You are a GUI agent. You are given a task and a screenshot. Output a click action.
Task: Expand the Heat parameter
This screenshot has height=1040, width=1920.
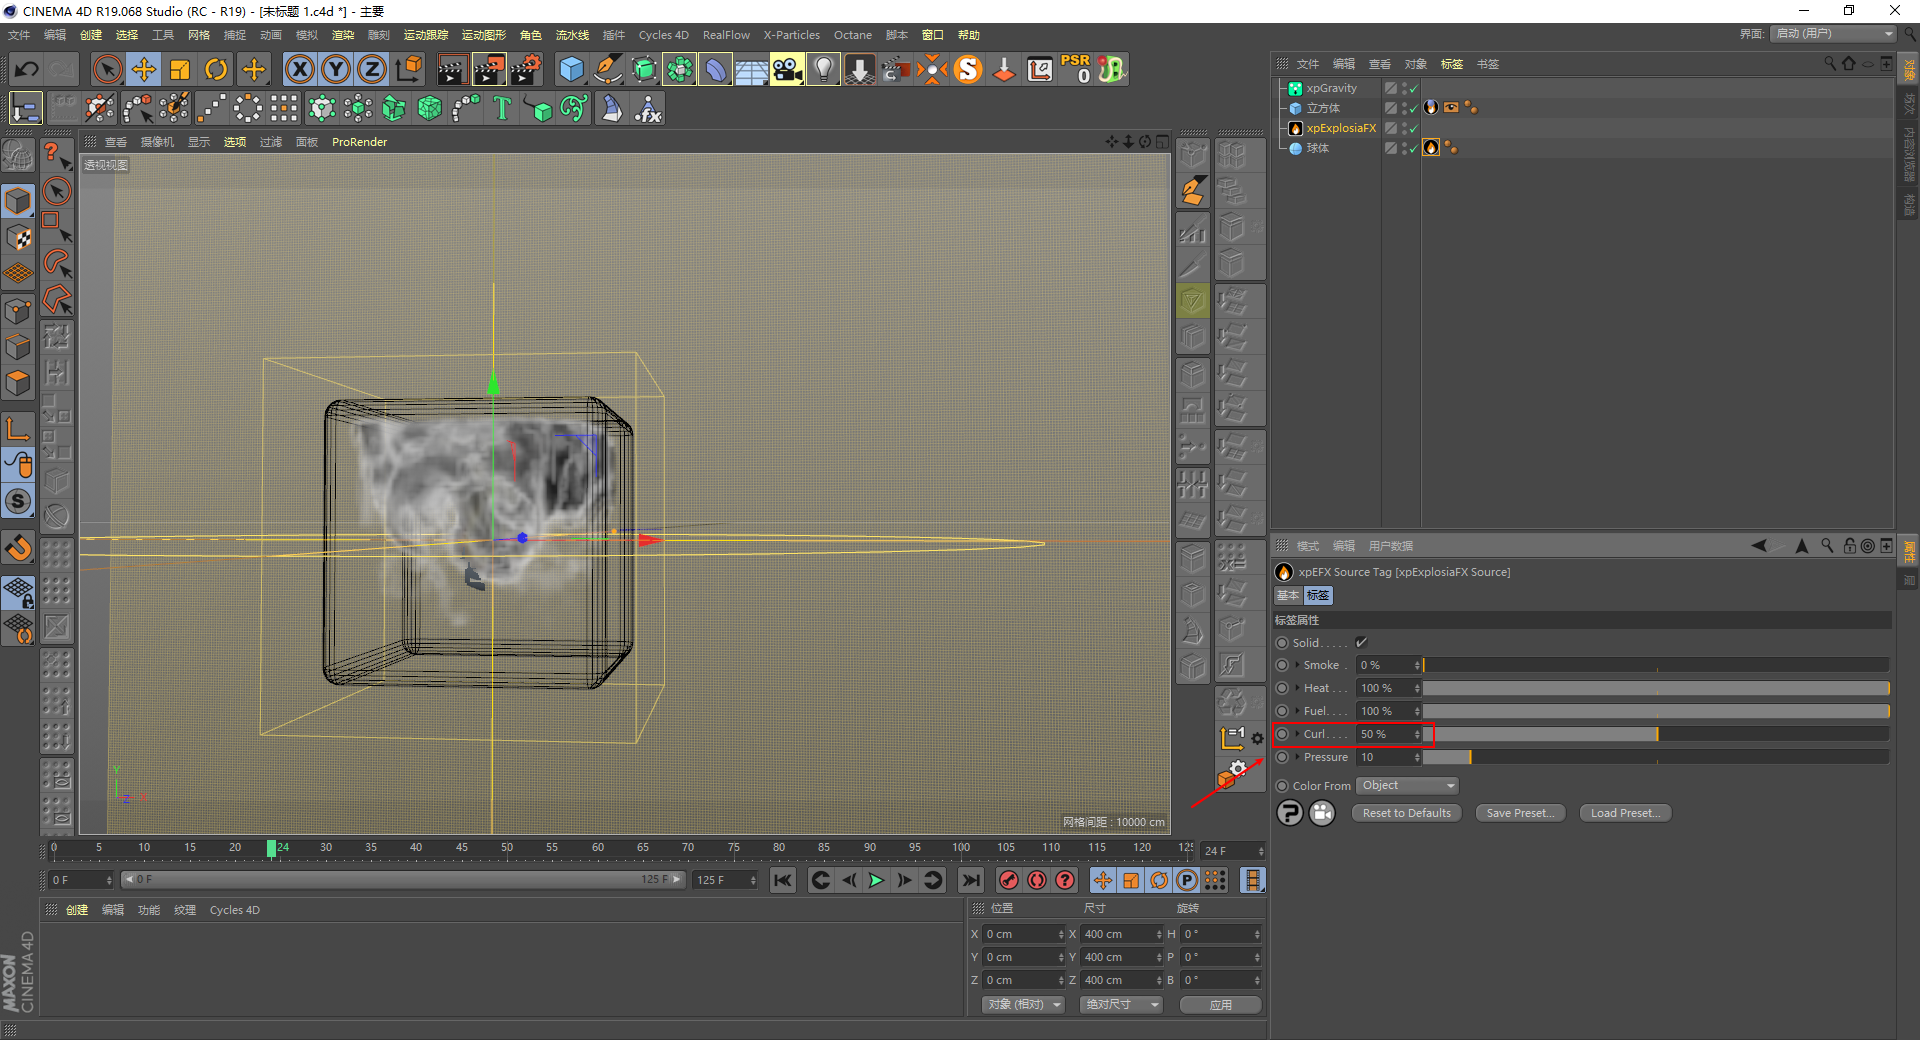point(1297,688)
